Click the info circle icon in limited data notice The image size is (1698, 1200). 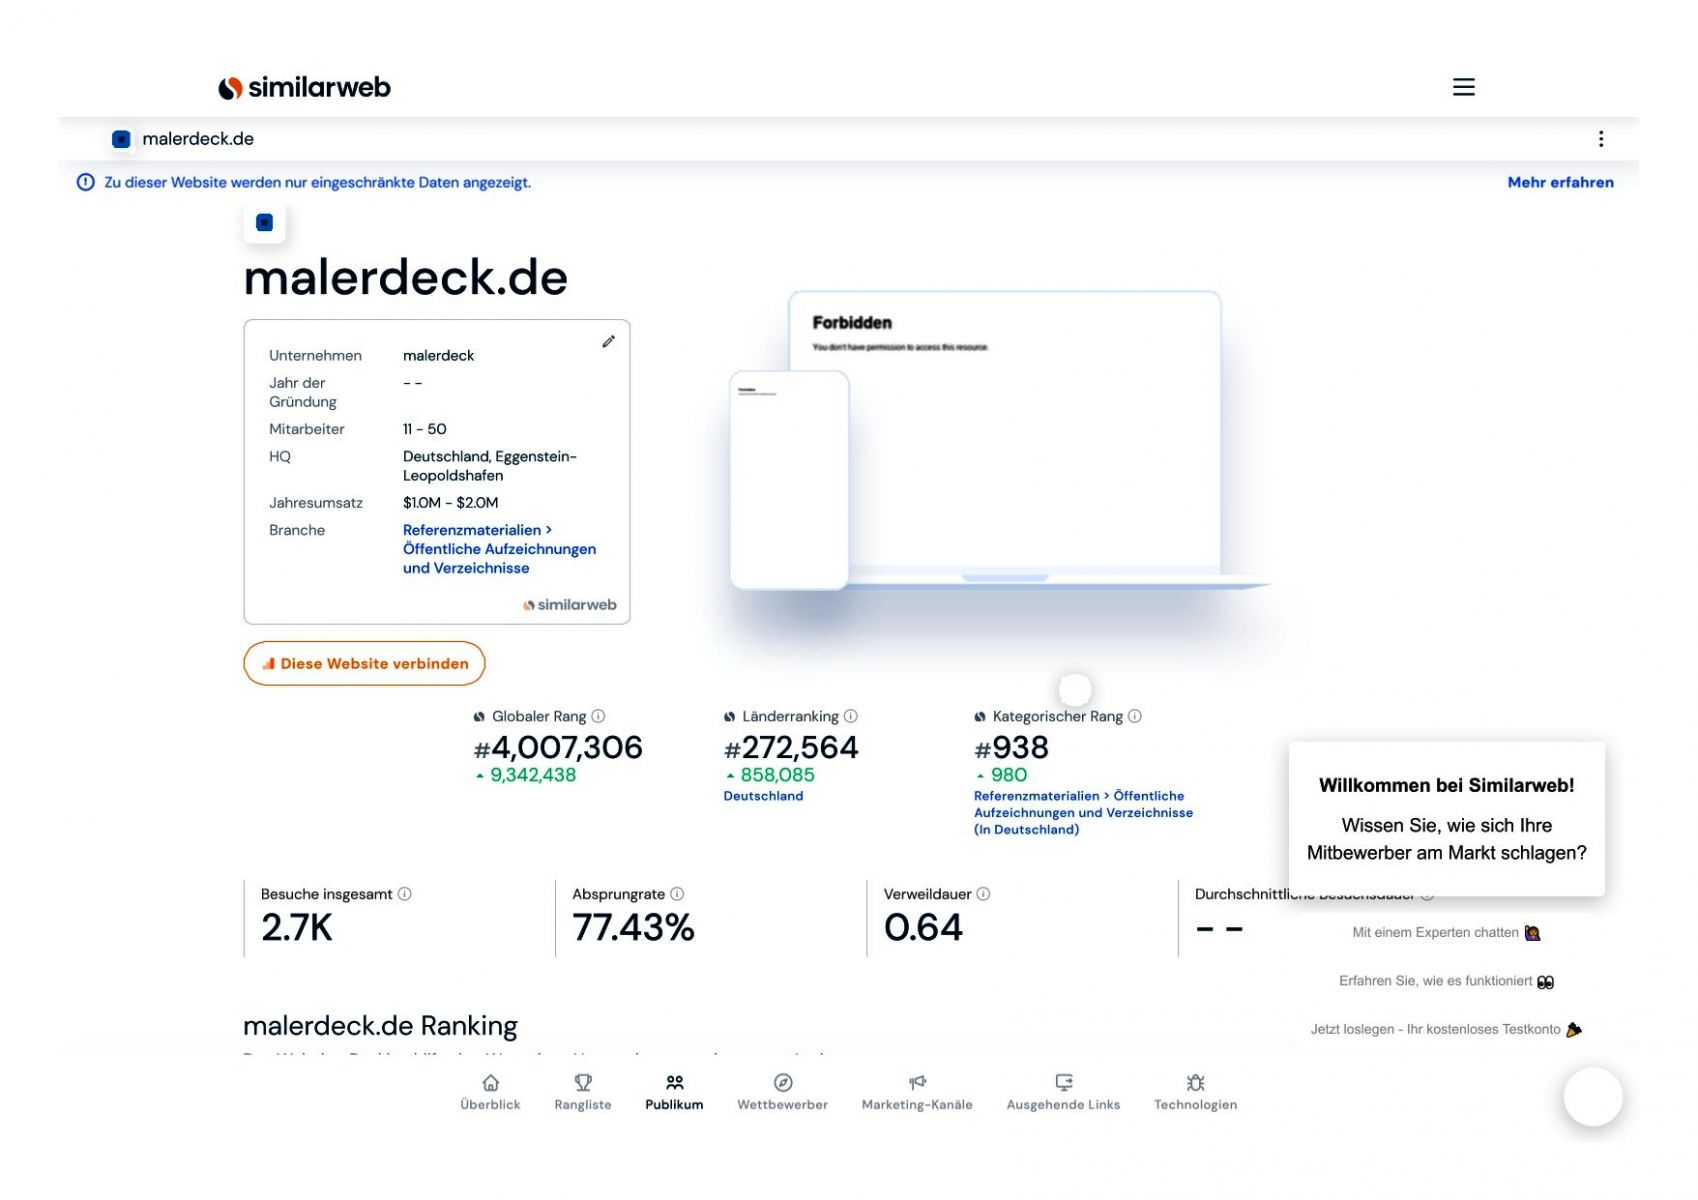pyautogui.click(x=86, y=182)
